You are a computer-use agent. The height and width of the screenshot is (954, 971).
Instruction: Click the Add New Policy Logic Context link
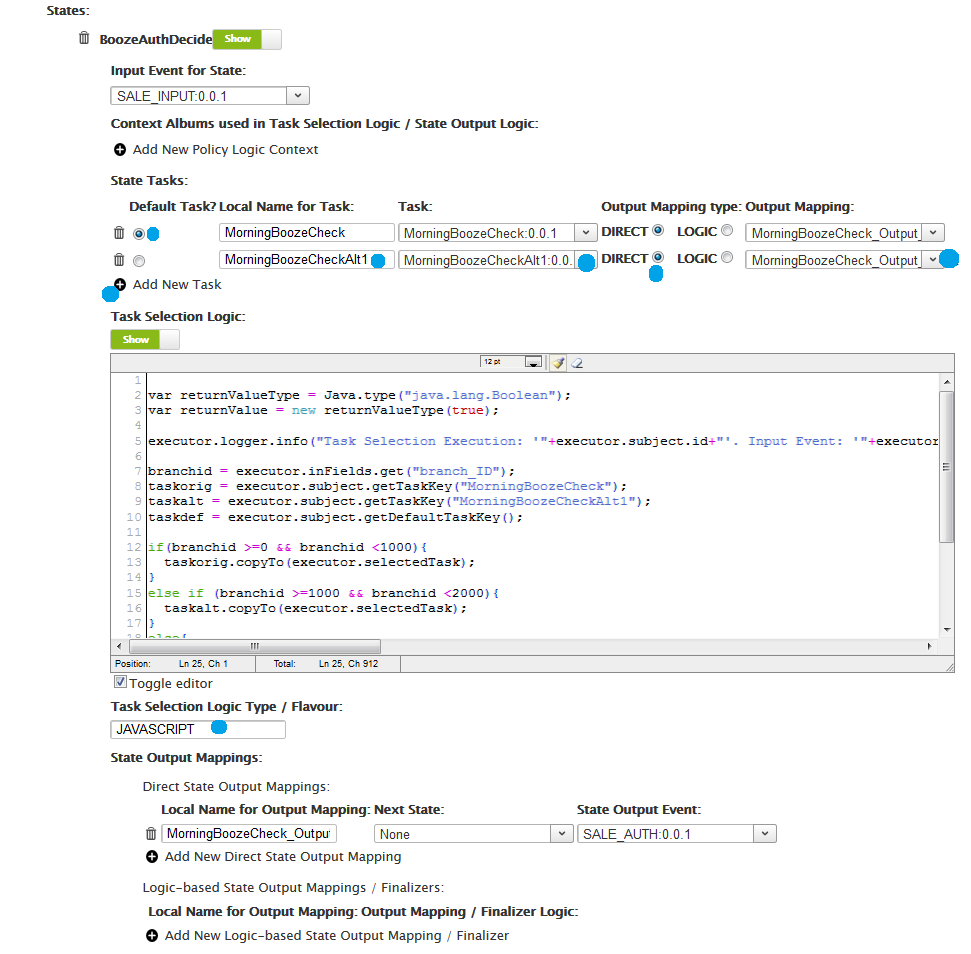pyautogui.click(x=225, y=149)
